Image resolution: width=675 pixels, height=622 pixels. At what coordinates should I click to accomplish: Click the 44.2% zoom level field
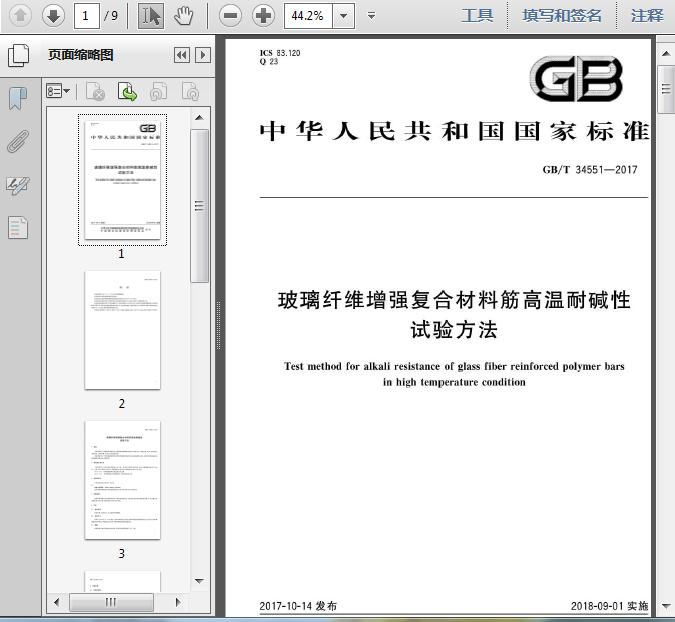point(308,16)
